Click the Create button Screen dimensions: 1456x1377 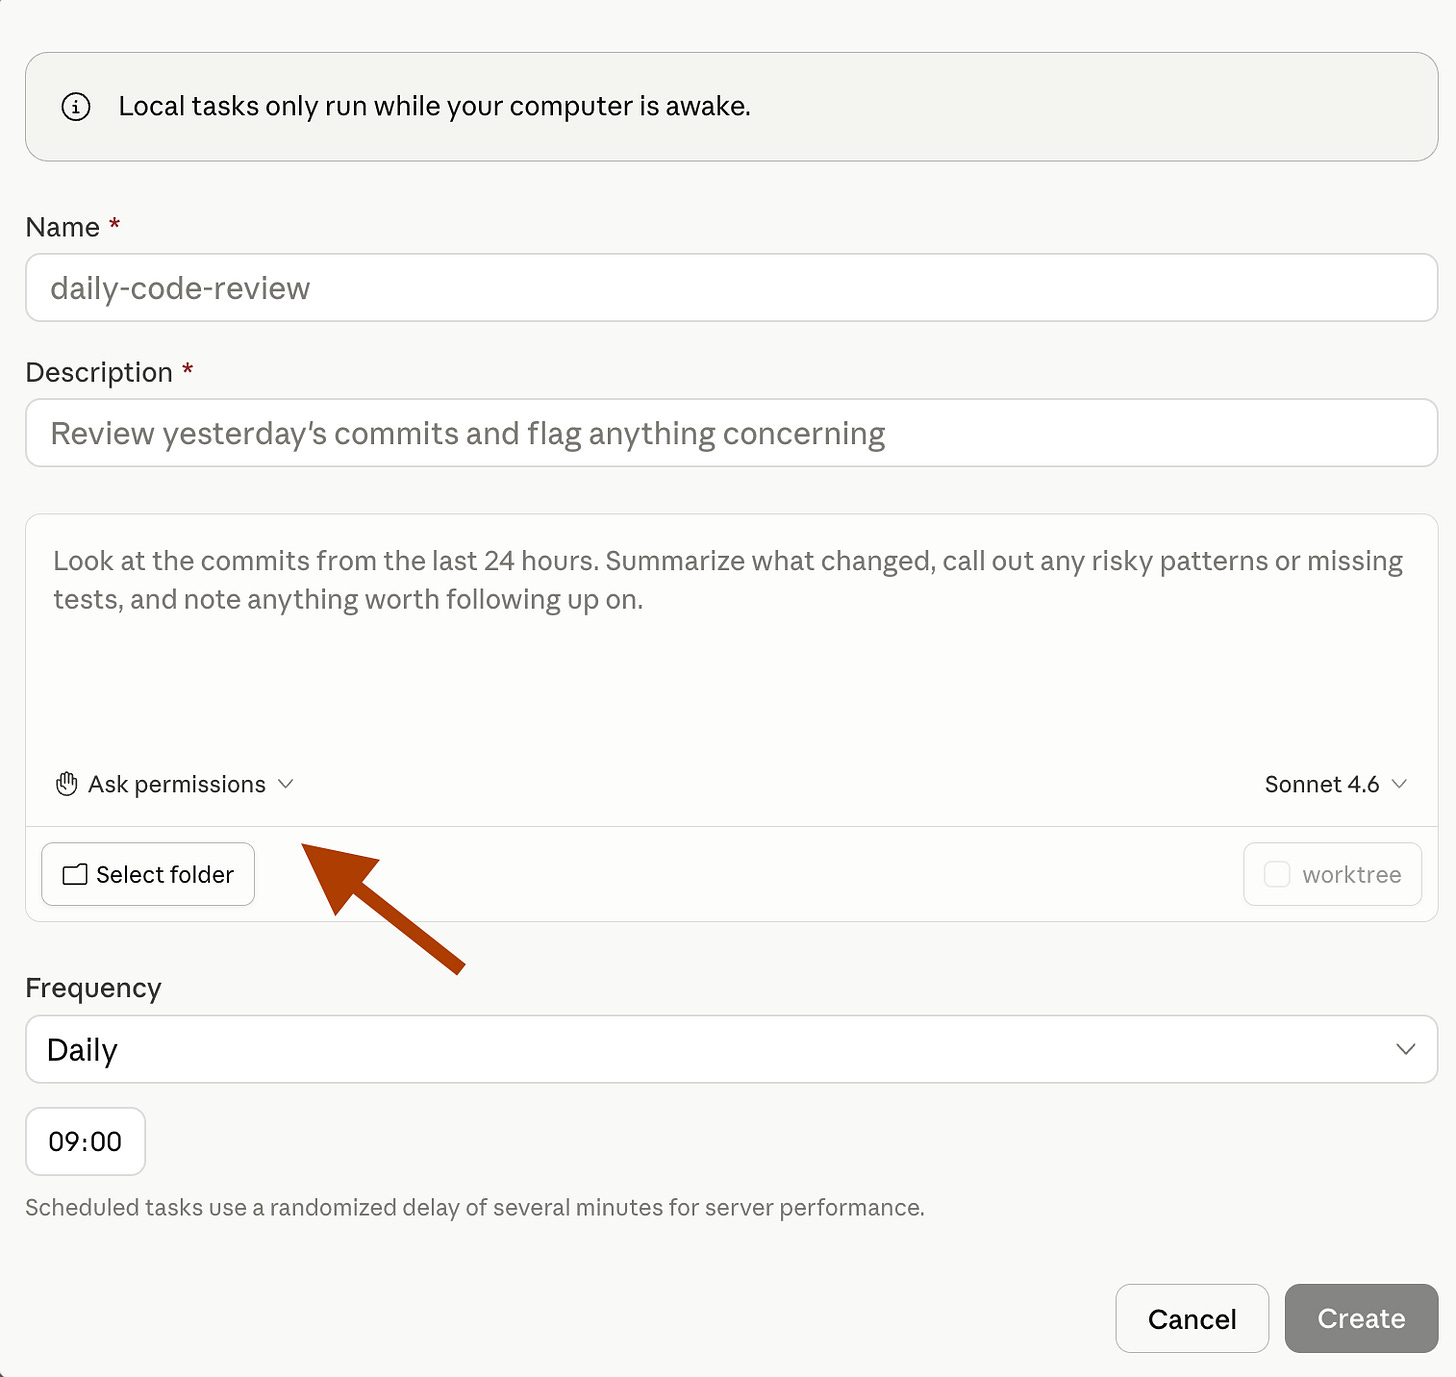[1361, 1319]
